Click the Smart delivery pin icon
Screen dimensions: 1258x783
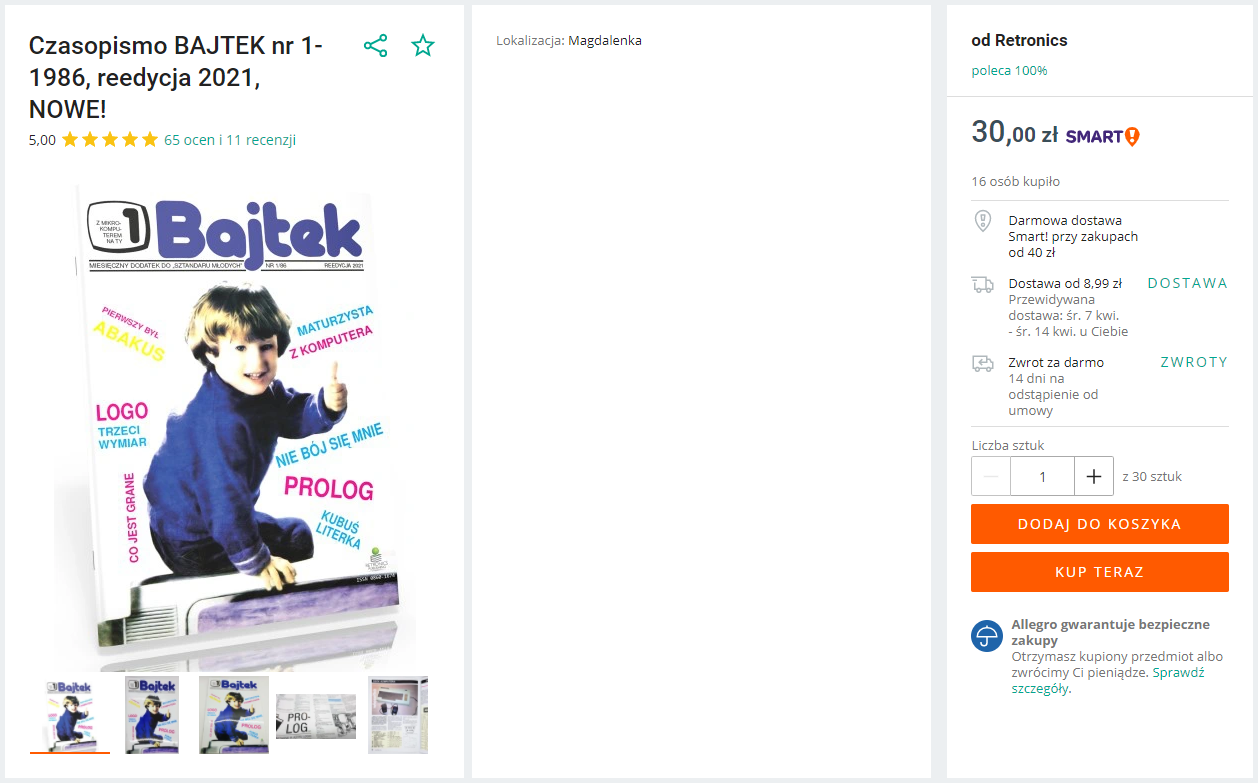[x=982, y=221]
